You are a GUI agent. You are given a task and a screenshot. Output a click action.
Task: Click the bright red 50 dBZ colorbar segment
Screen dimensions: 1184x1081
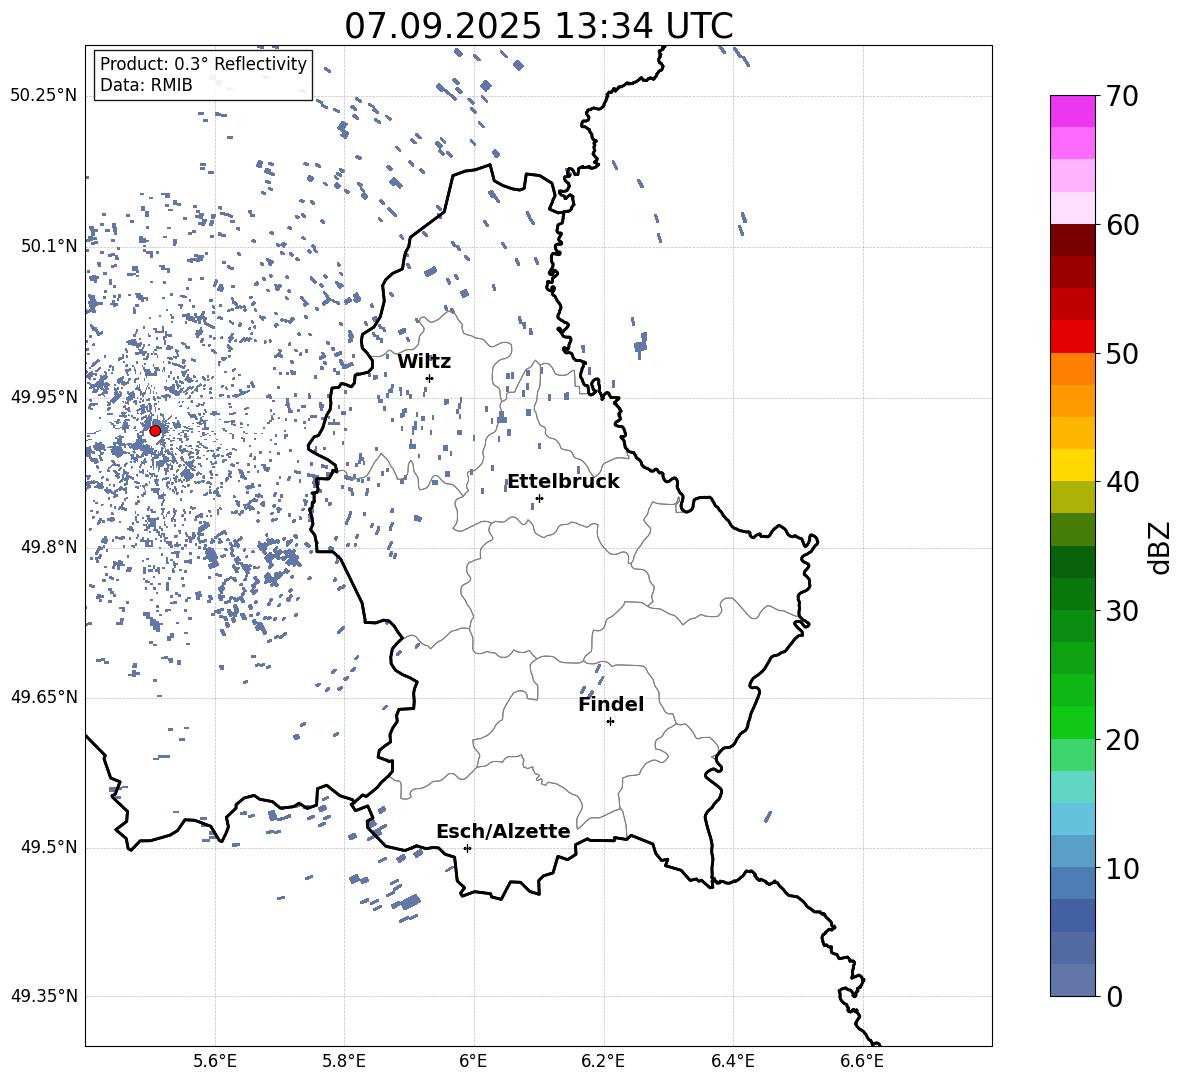point(1072,337)
